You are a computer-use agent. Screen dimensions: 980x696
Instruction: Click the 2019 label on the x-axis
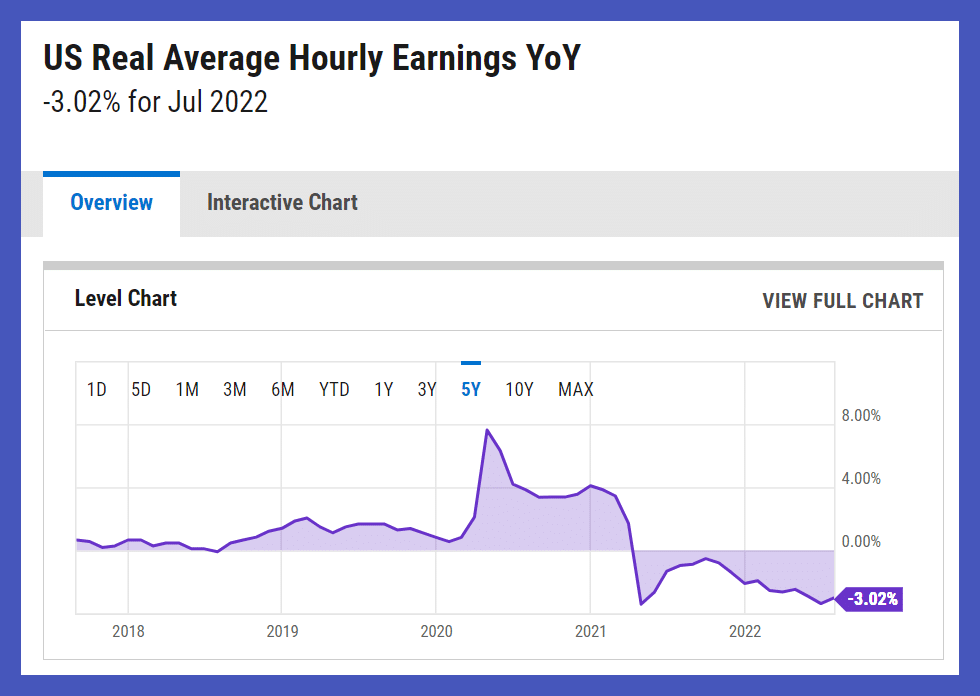tap(281, 631)
